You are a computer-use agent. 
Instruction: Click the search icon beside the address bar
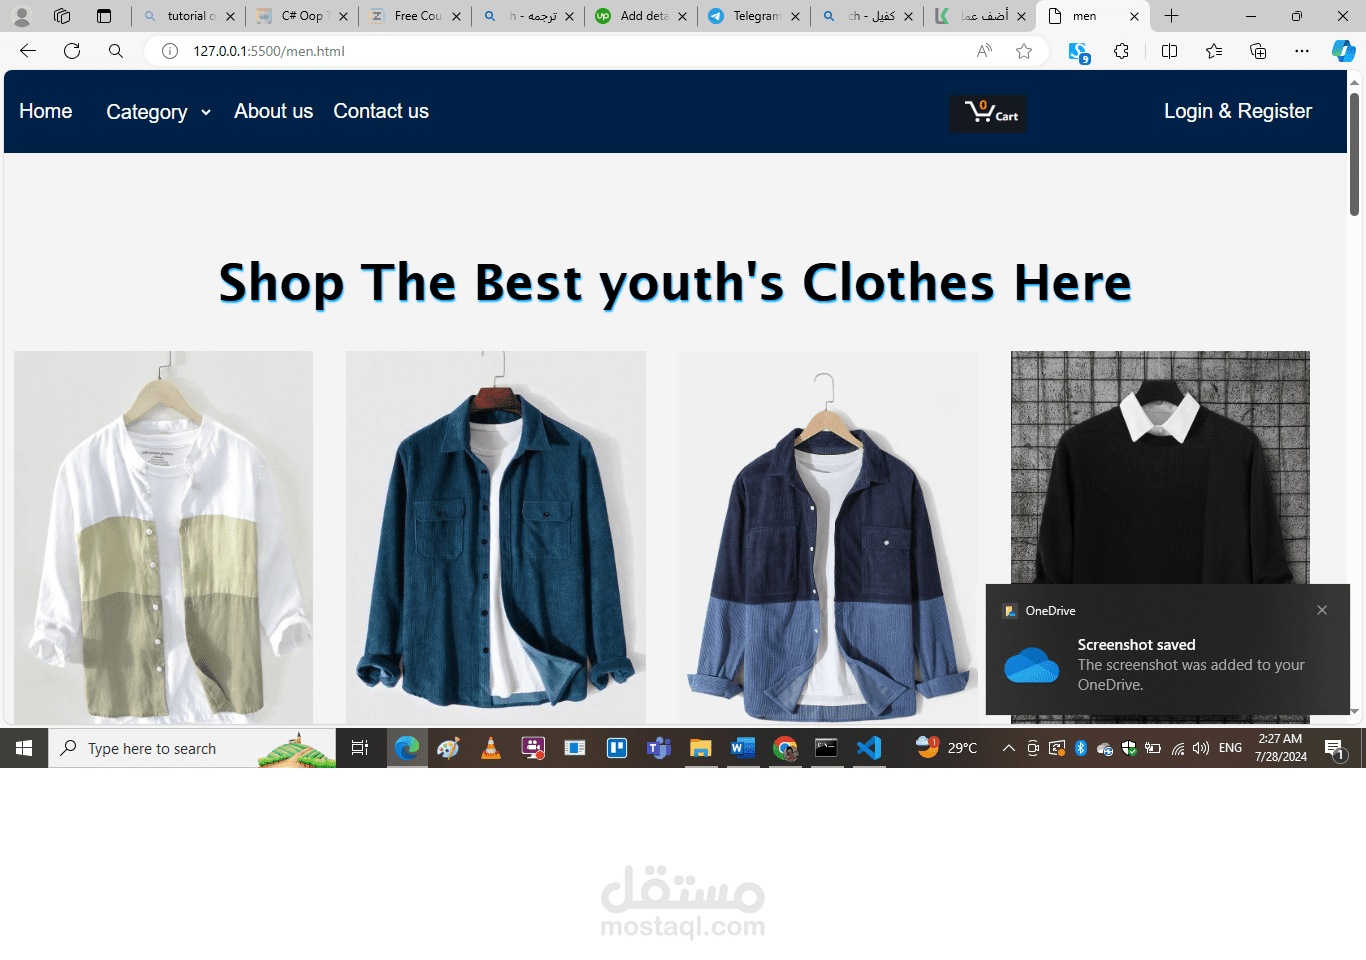pyautogui.click(x=116, y=51)
